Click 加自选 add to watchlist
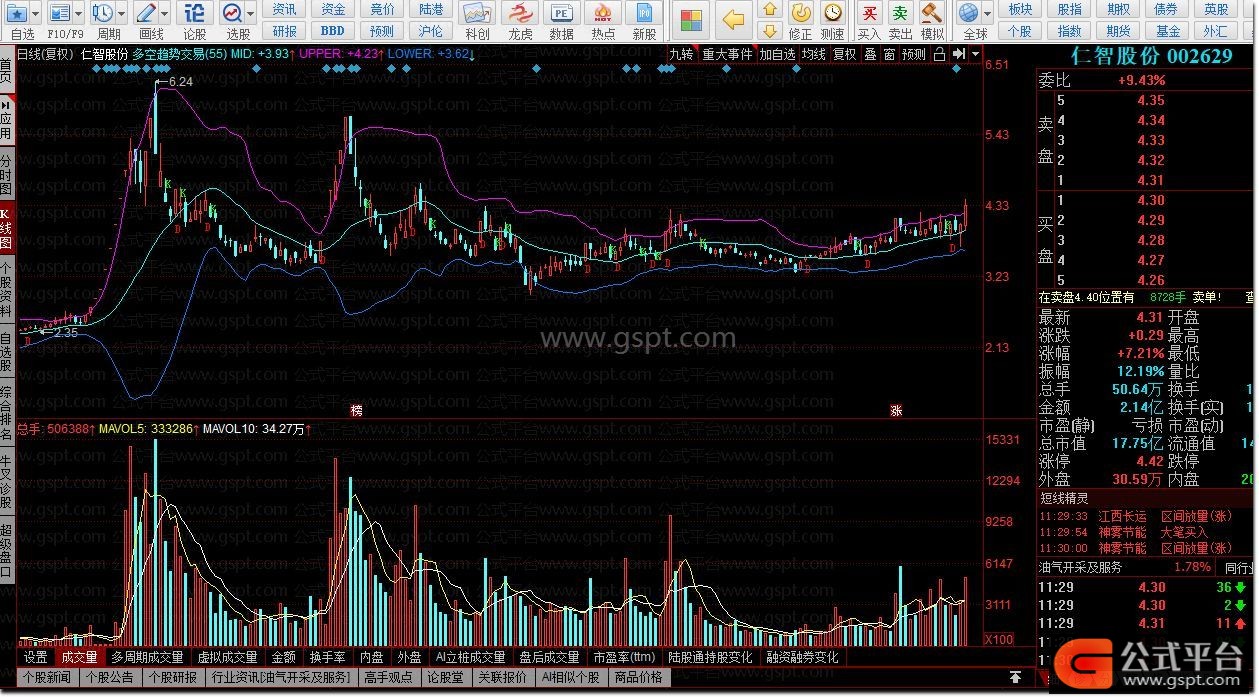Image resolution: width=1259 pixels, height=697 pixels. 777,54
